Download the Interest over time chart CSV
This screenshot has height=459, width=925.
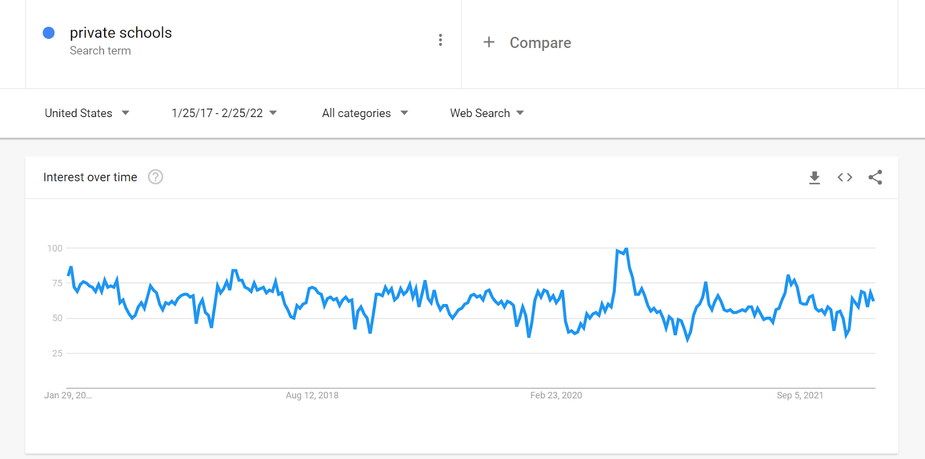click(x=815, y=177)
